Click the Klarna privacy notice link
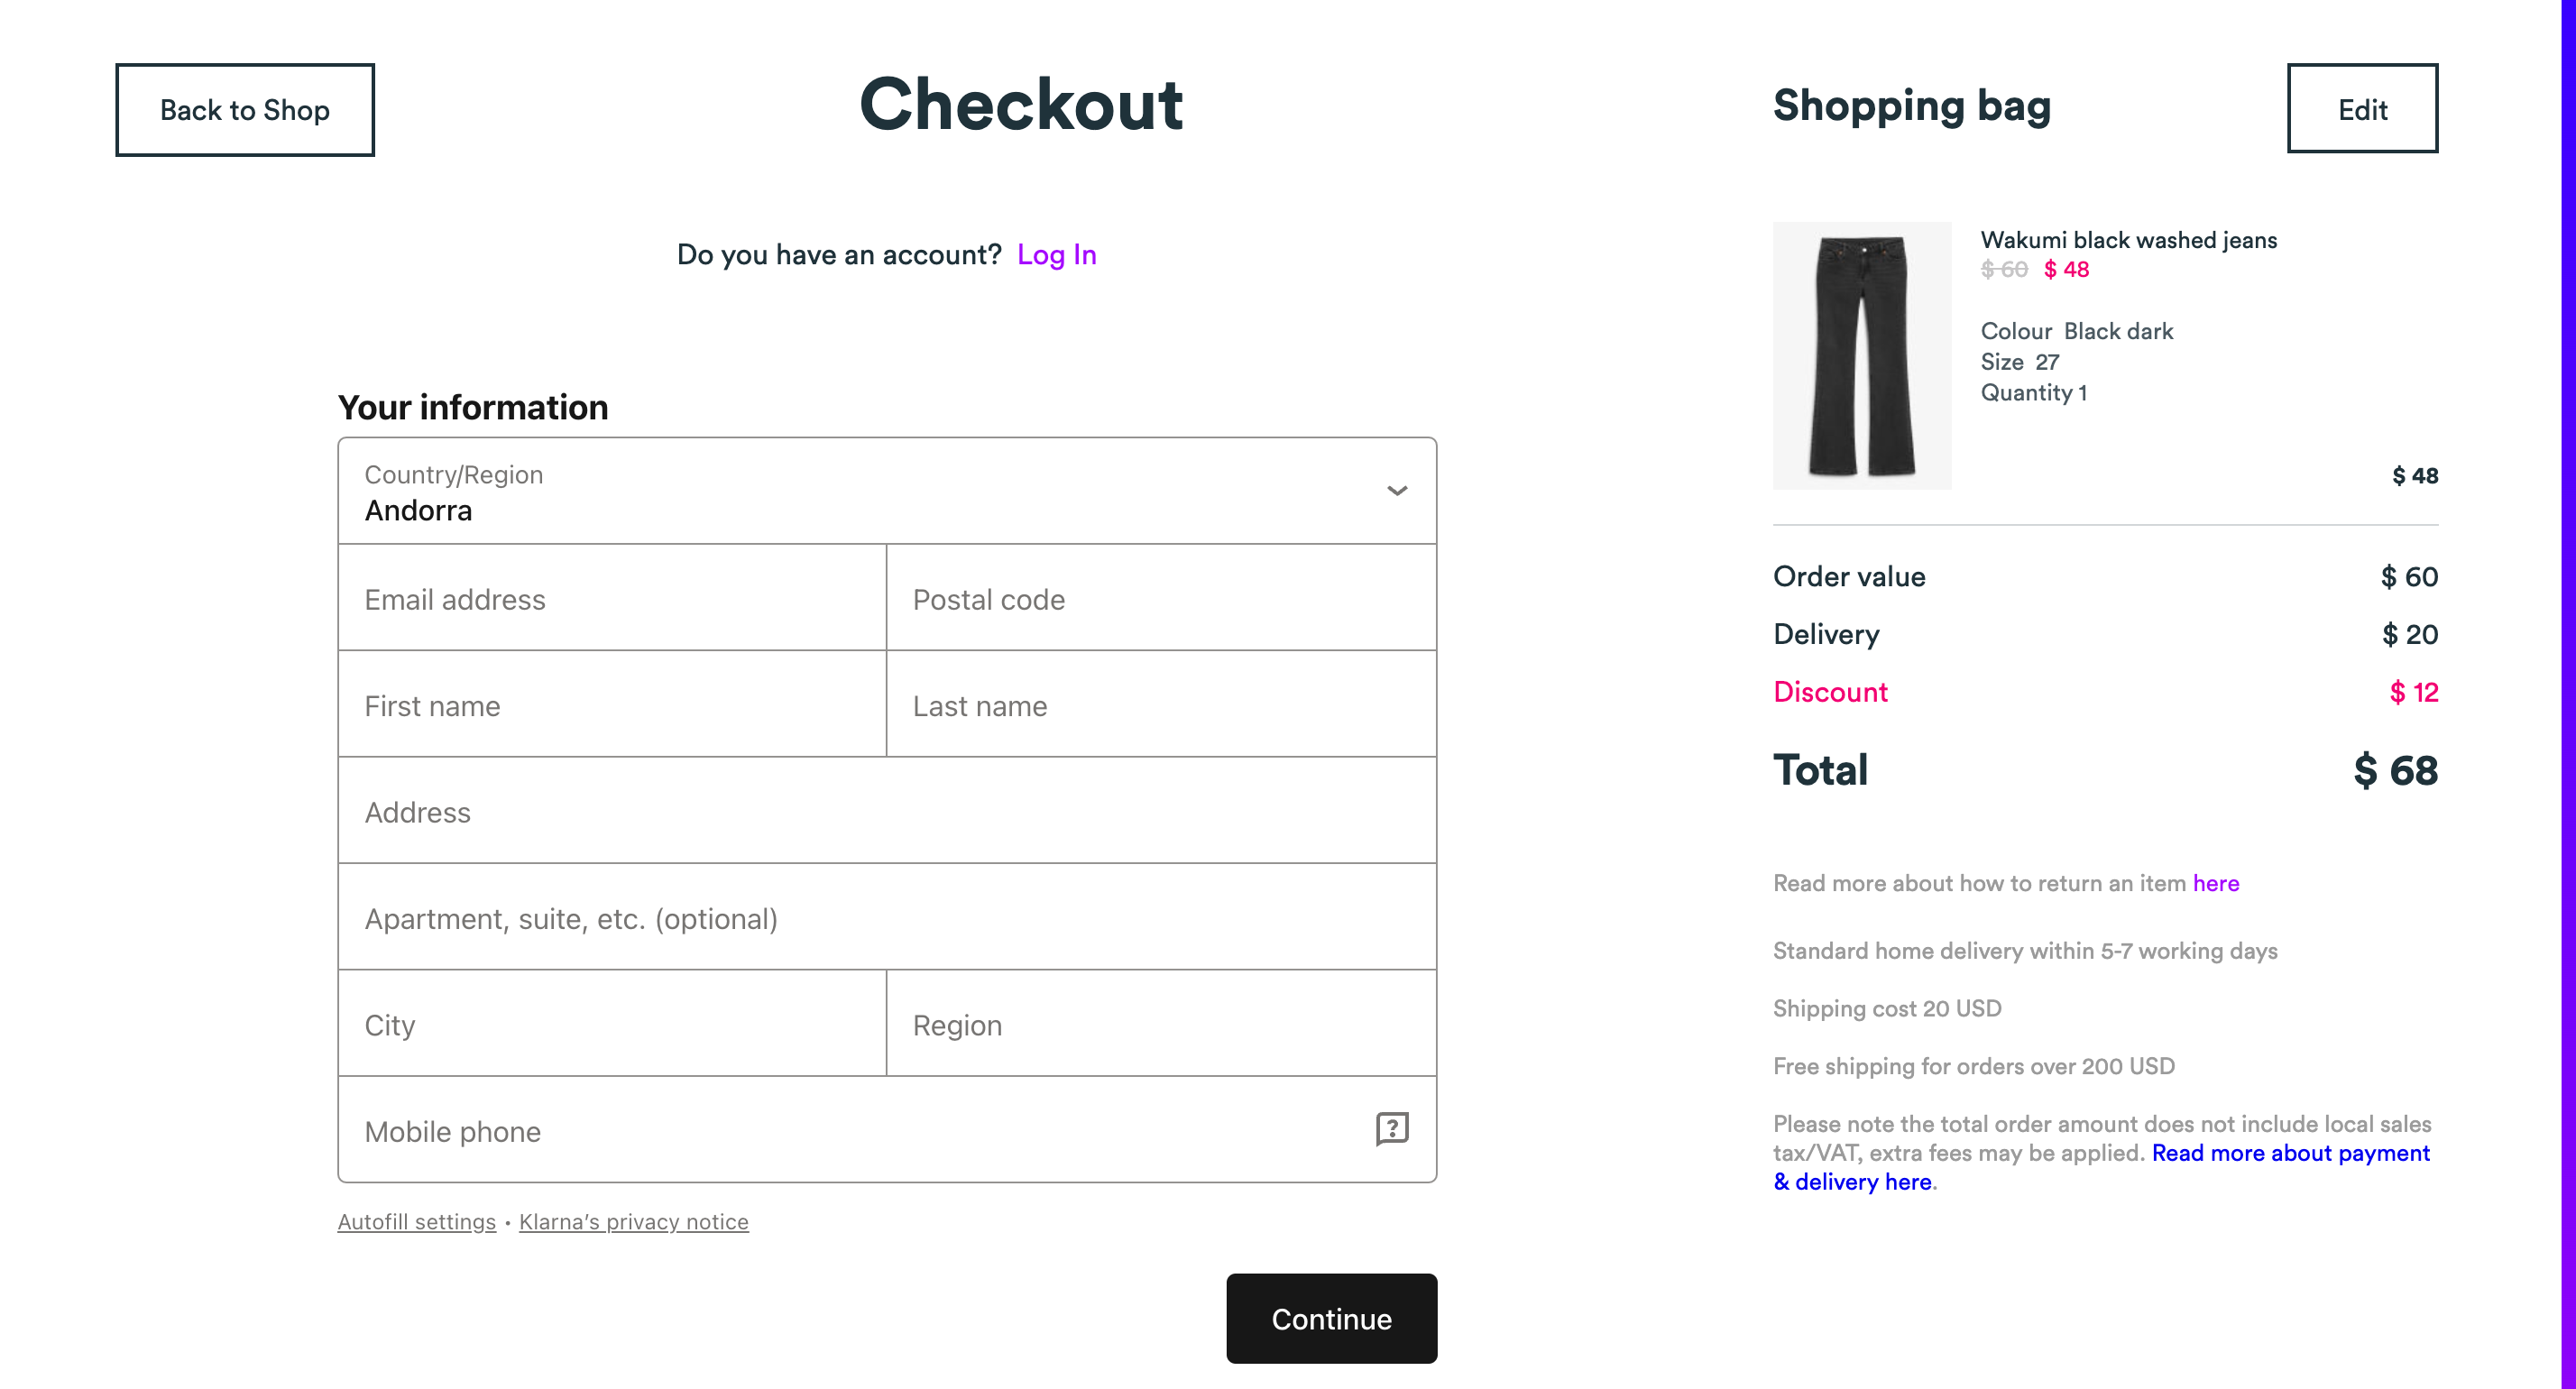Viewport: 2576px width, 1389px height. pyautogui.click(x=633, y=1221)
